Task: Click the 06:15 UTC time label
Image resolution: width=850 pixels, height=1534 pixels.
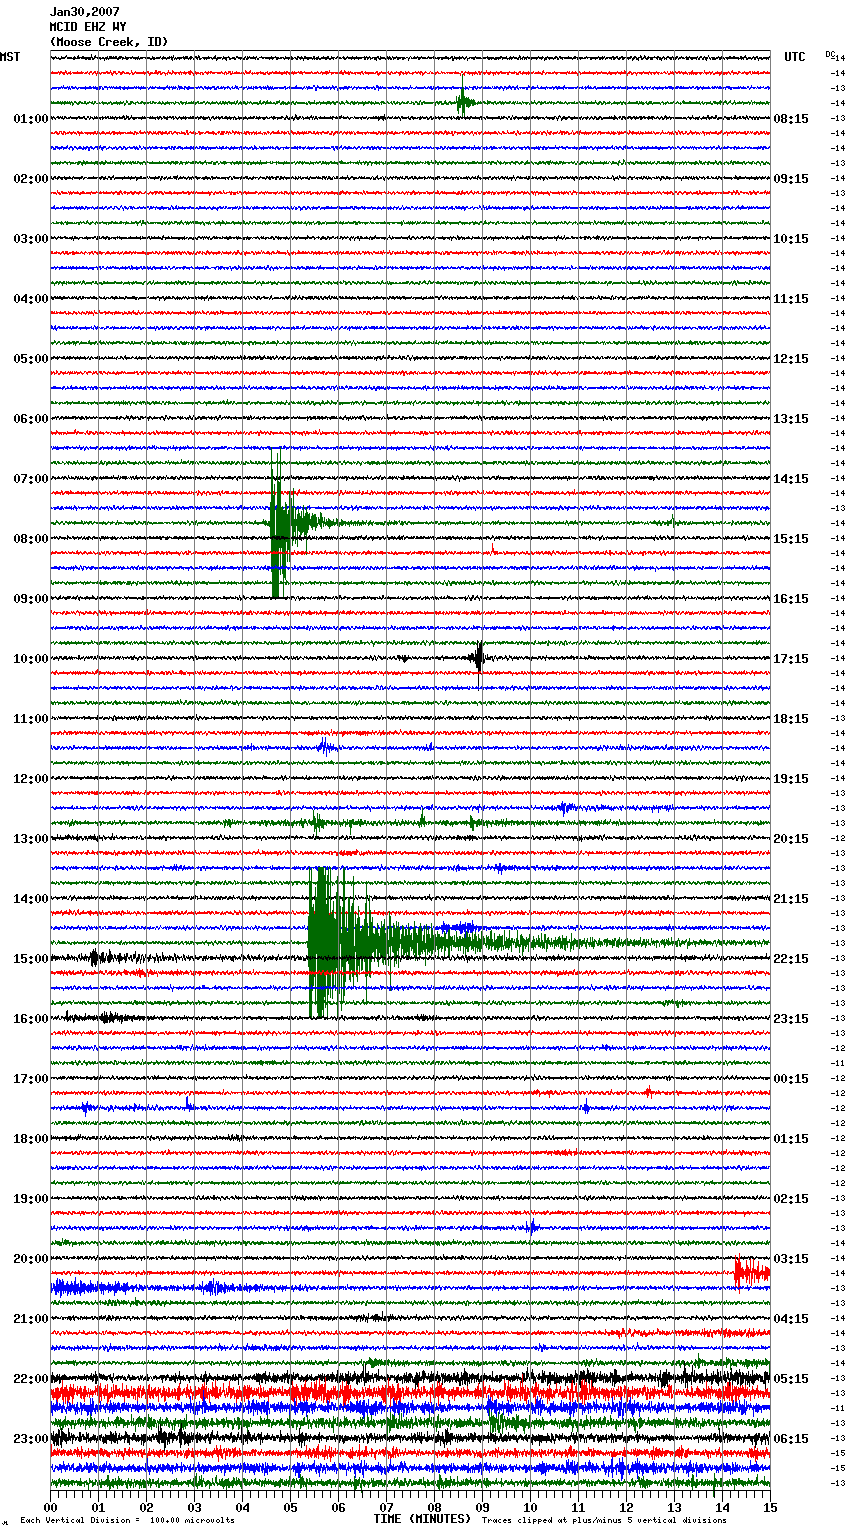Action: tap(791, 1439)
